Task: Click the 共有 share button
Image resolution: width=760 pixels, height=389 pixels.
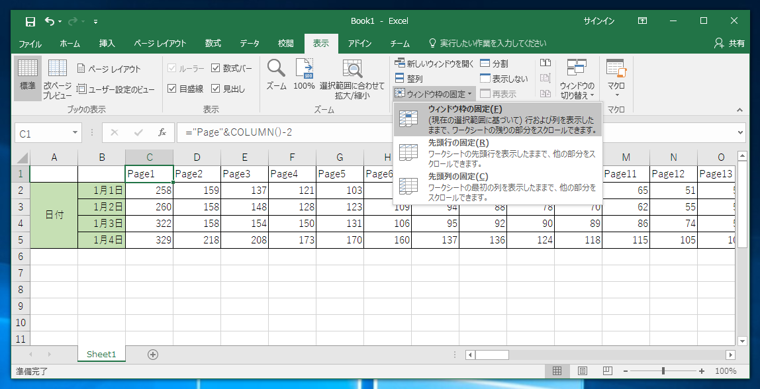Action: tap(729, 44)
